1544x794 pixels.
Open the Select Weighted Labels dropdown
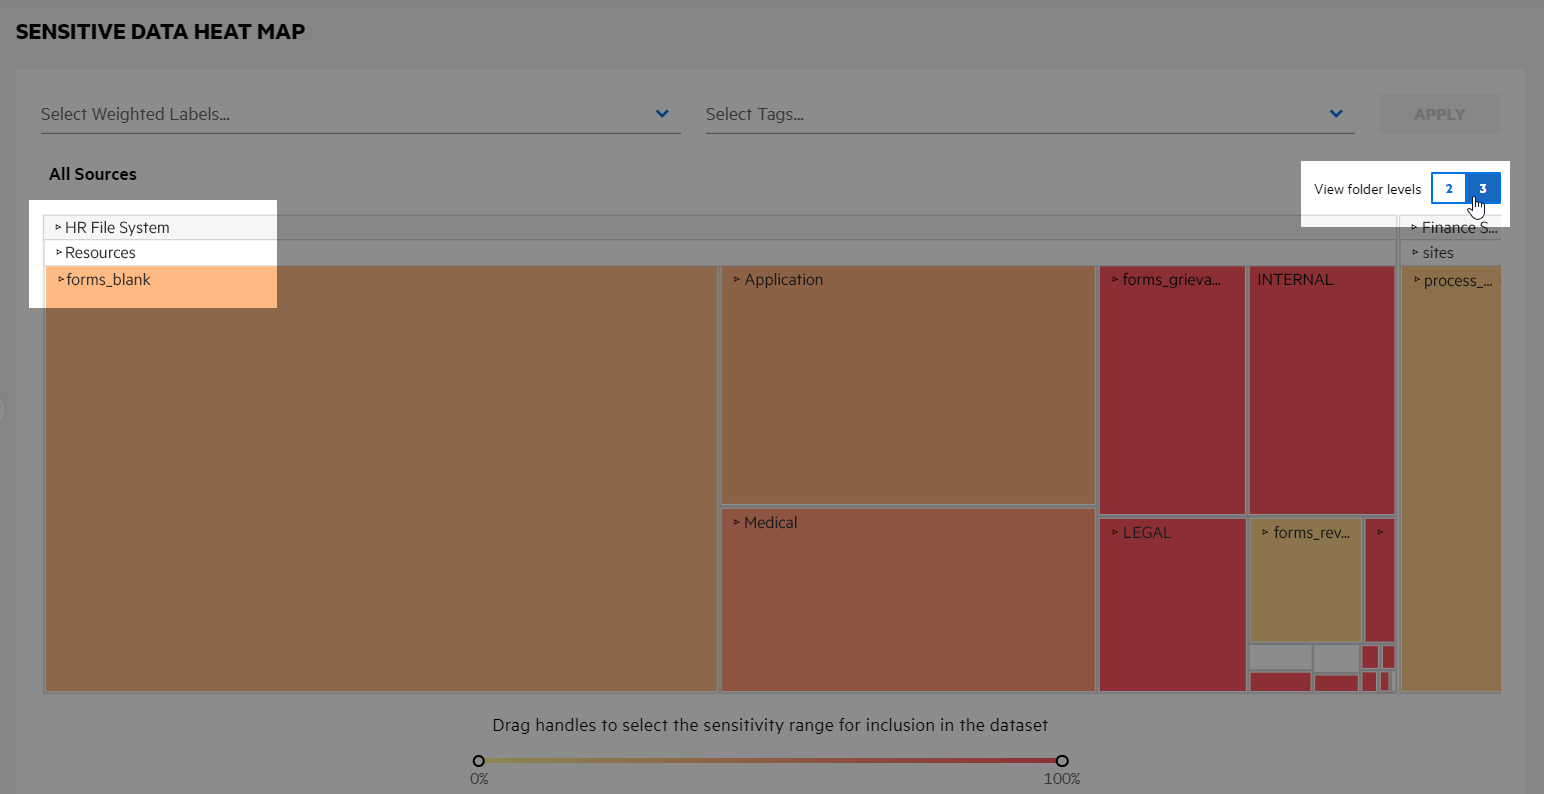[x=660, y=113]
